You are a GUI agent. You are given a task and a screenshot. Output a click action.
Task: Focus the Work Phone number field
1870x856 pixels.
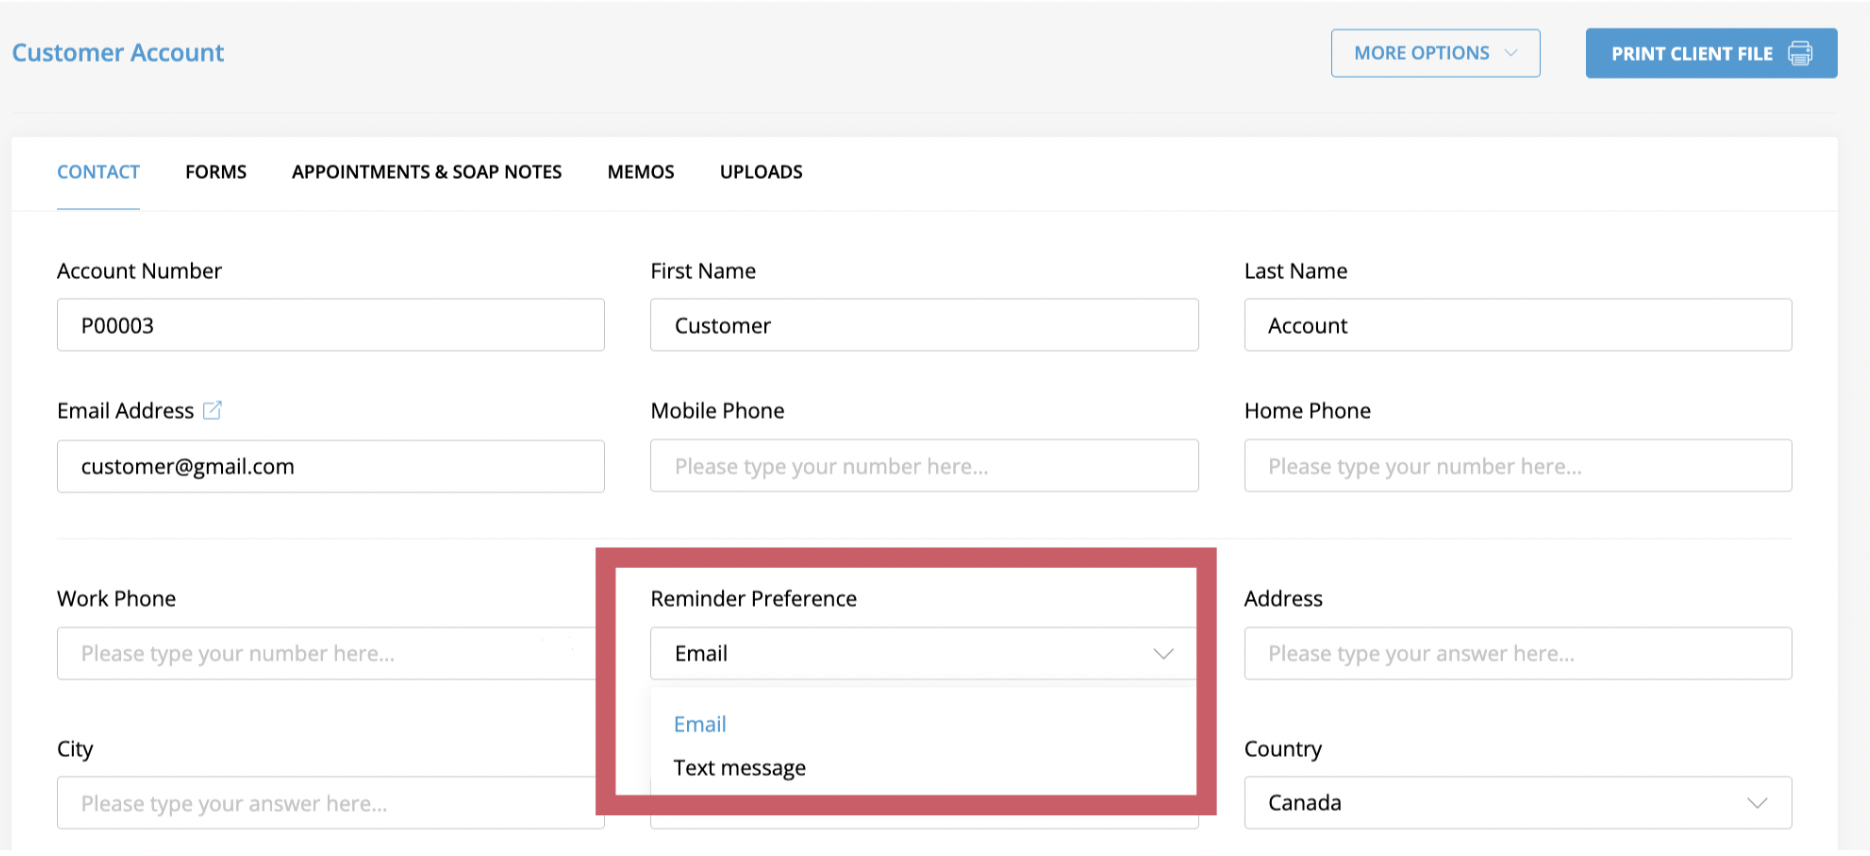(x=327, y=653)
